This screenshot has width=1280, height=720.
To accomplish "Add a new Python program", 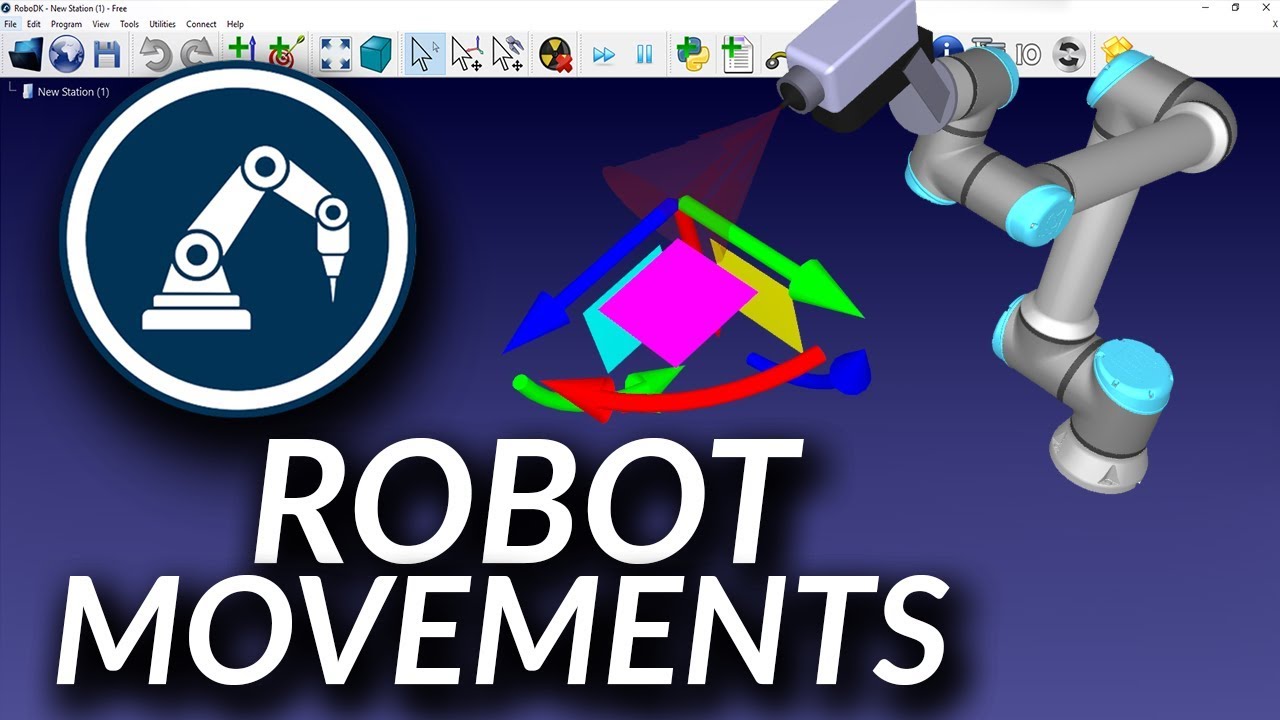I will tap(692, 54).
